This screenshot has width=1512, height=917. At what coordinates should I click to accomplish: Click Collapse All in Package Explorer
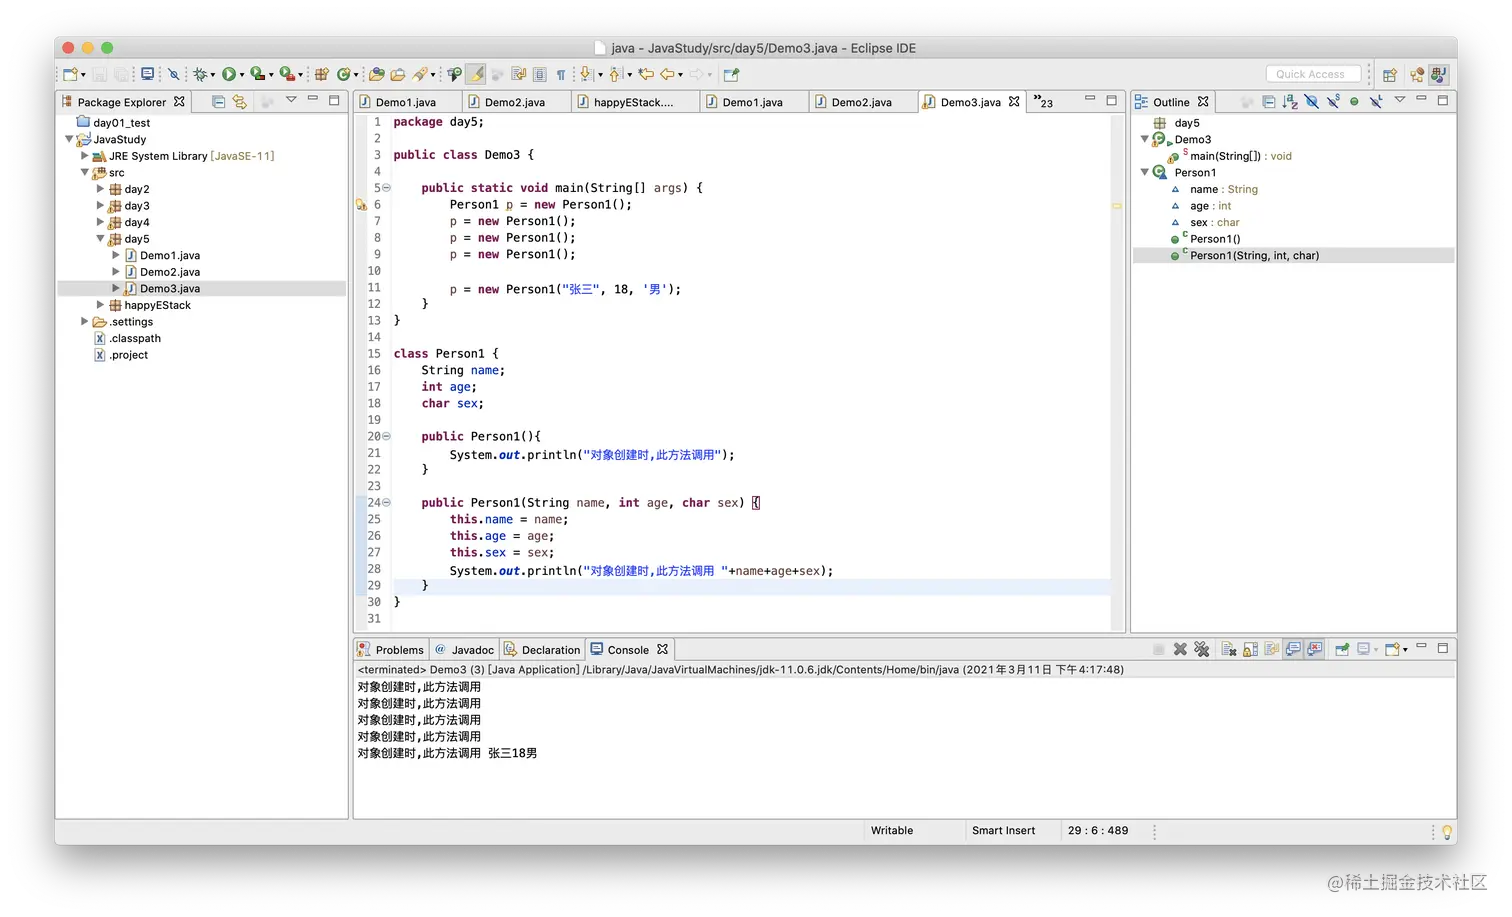218,101
